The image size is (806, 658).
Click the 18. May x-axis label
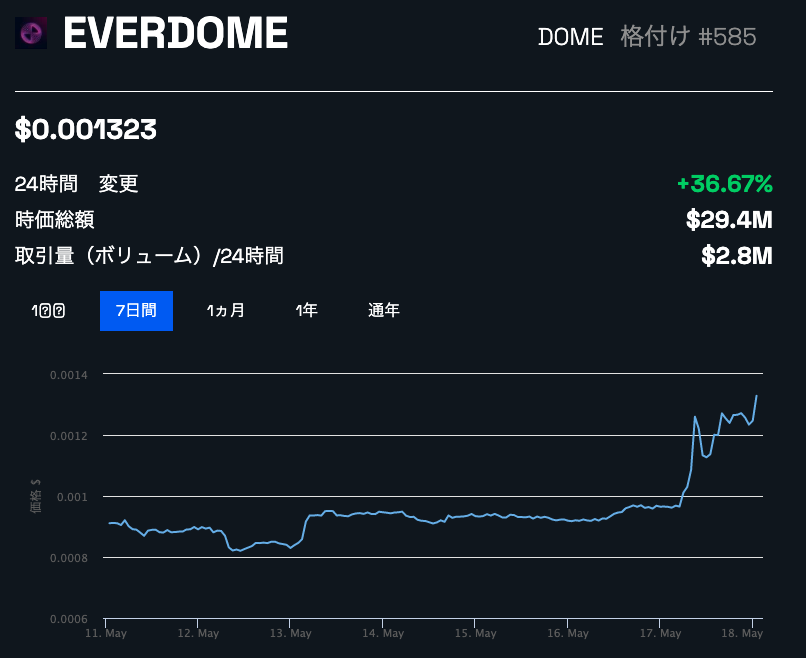click(742, 633)
